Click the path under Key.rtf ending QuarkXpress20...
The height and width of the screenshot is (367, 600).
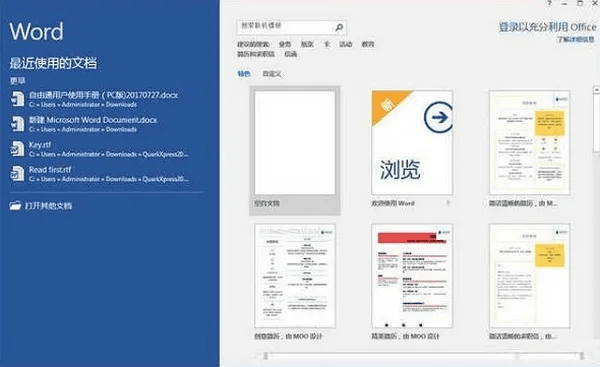click(108, 154)
